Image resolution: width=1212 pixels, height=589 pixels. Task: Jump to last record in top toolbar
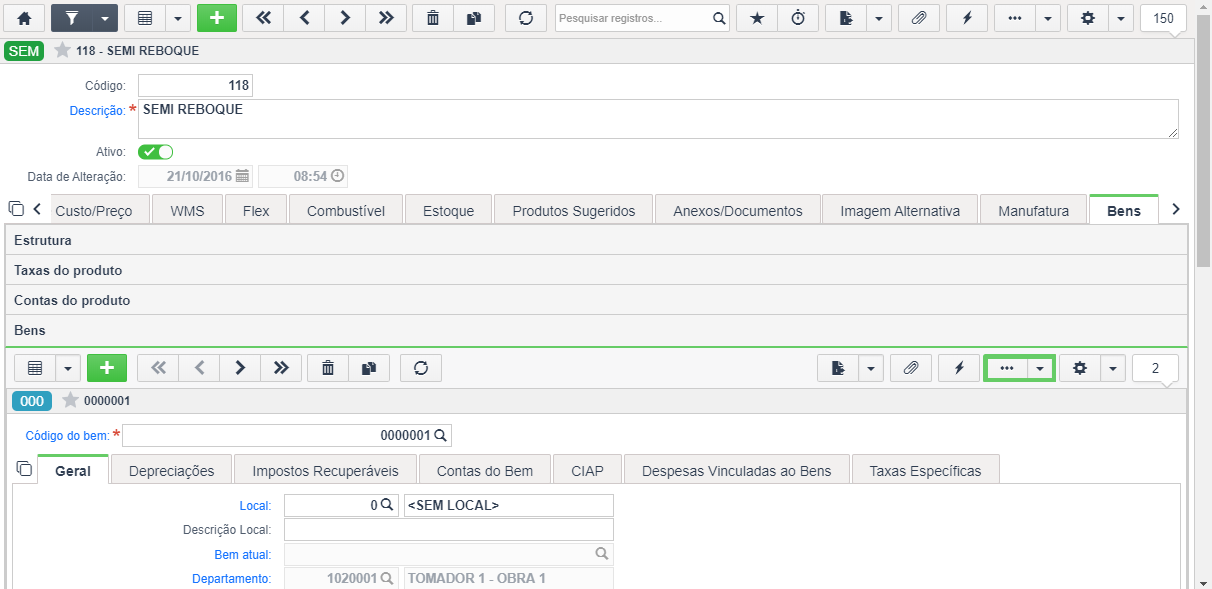(386, 18)
